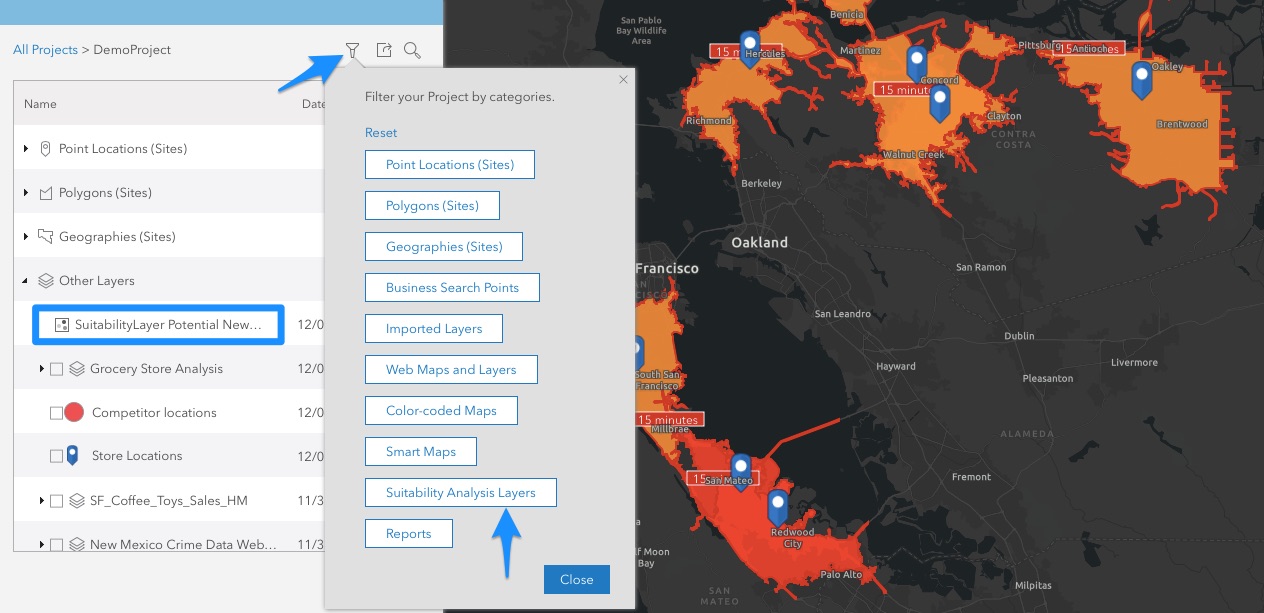The height and width of the screenshot is (613, 1264).
Task: Collapse the Other Layers group
Action: [26, 281]
